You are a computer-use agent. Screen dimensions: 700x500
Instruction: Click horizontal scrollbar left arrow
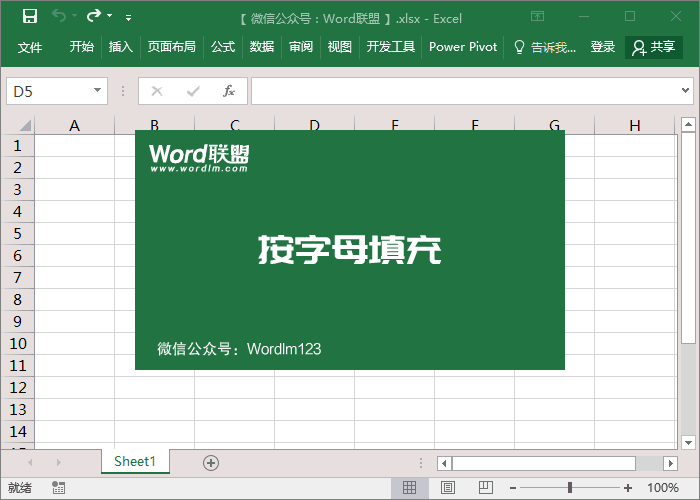444,463
